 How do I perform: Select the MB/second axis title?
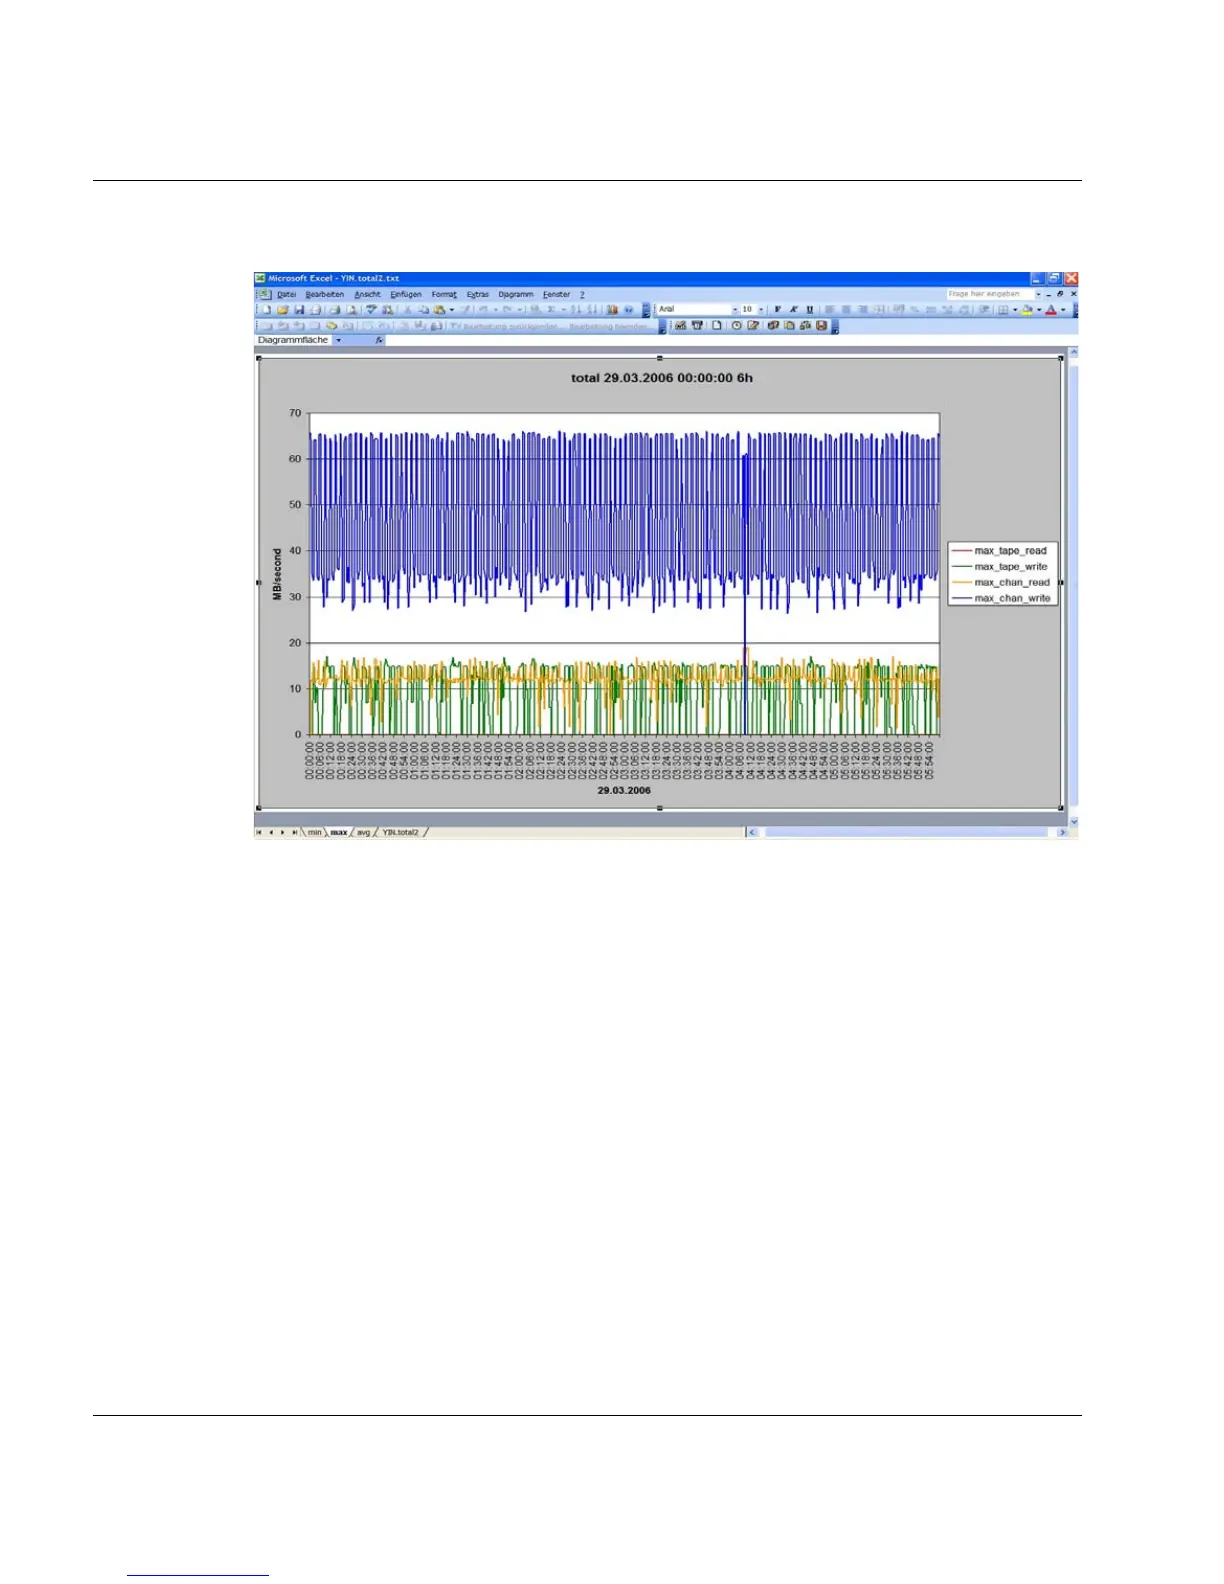pos(278,574)
